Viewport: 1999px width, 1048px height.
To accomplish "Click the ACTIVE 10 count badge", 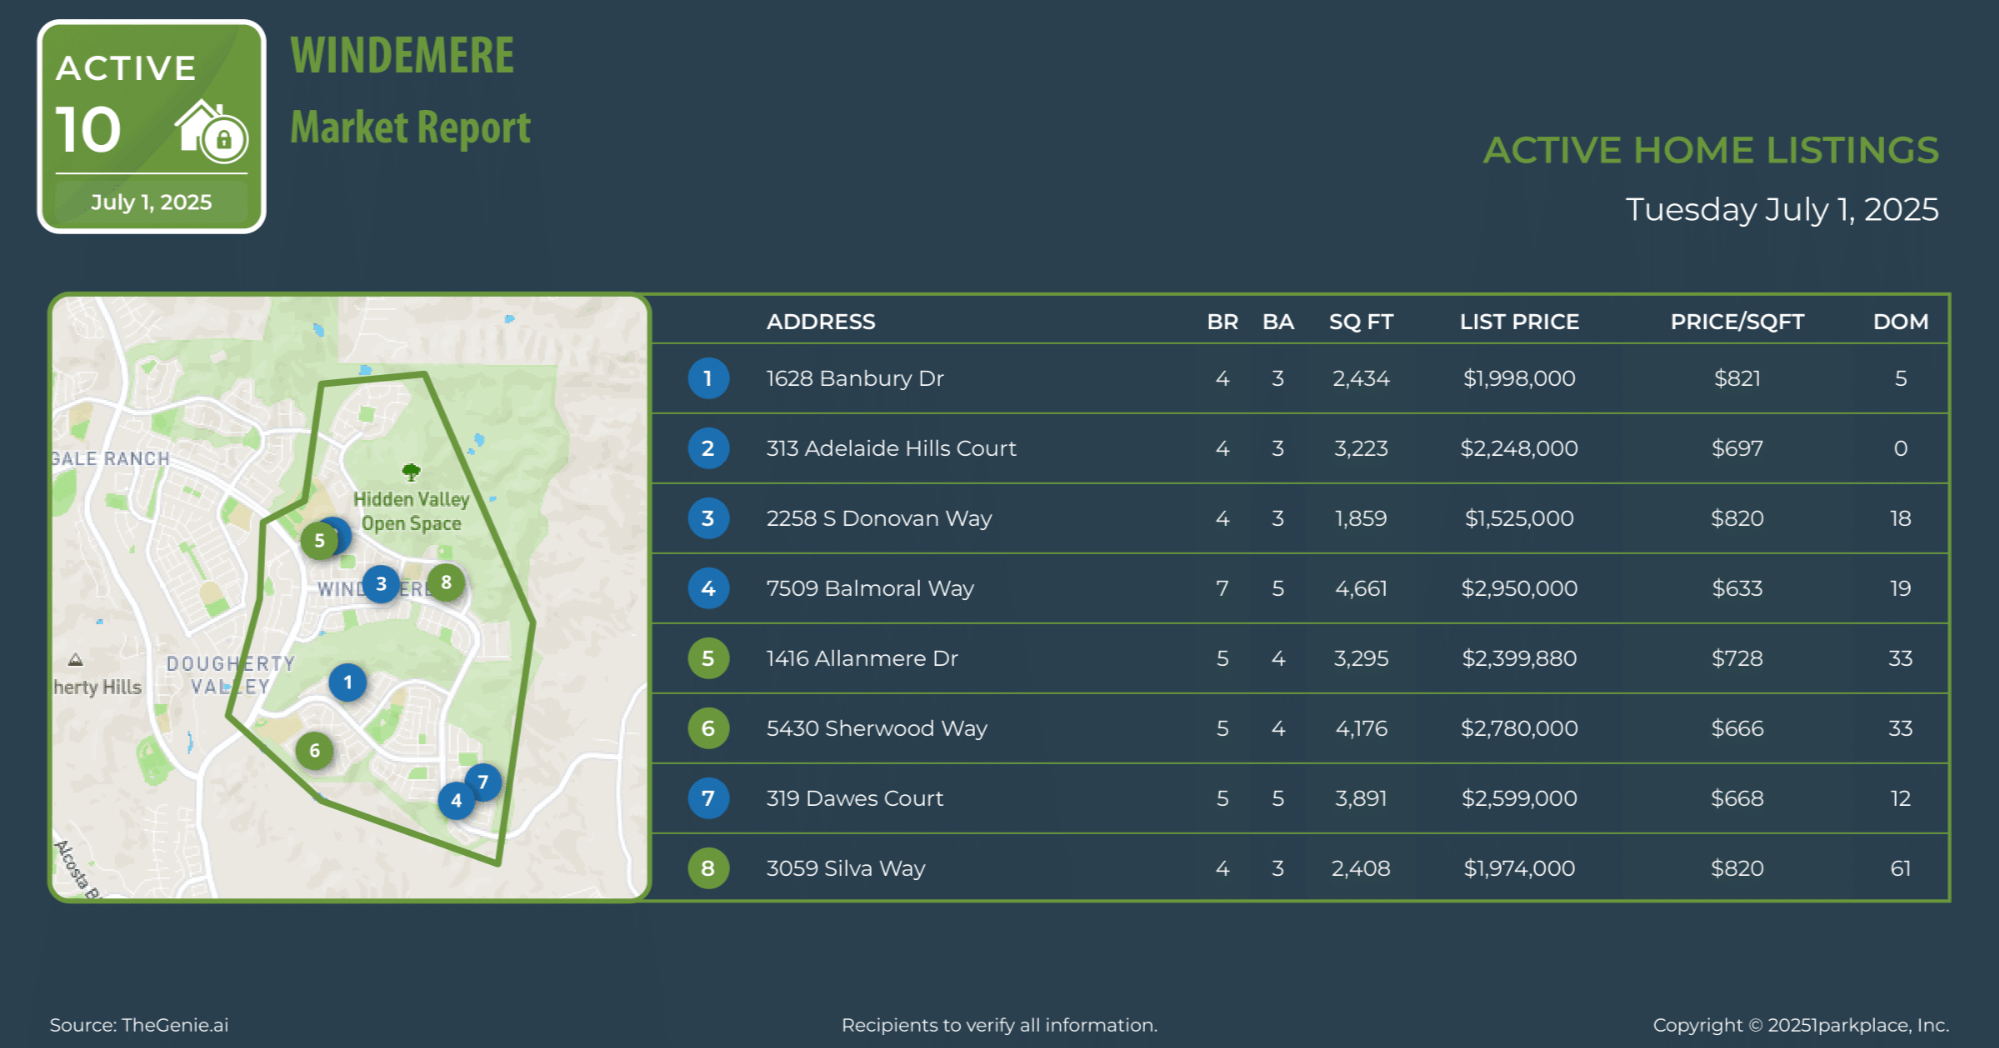I will pos(152,127).
